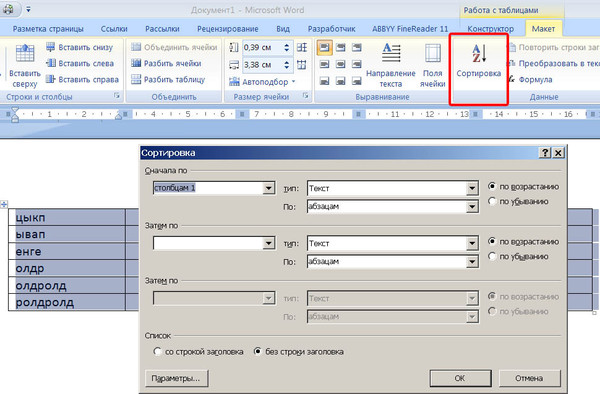Choose без строки заголовка option
Viewport: 600px width, 394px height.
point(299,352)
